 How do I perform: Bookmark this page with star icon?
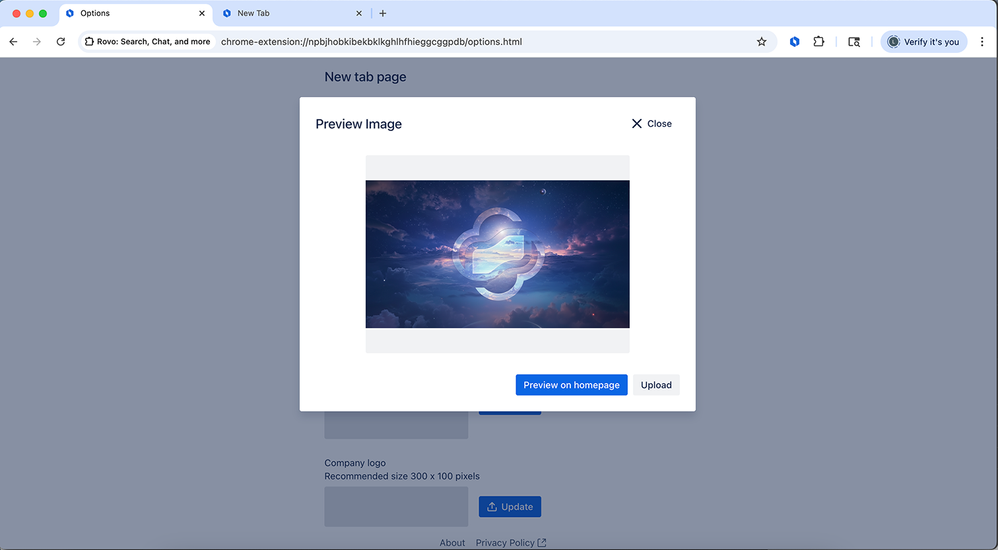click(761, 41)
